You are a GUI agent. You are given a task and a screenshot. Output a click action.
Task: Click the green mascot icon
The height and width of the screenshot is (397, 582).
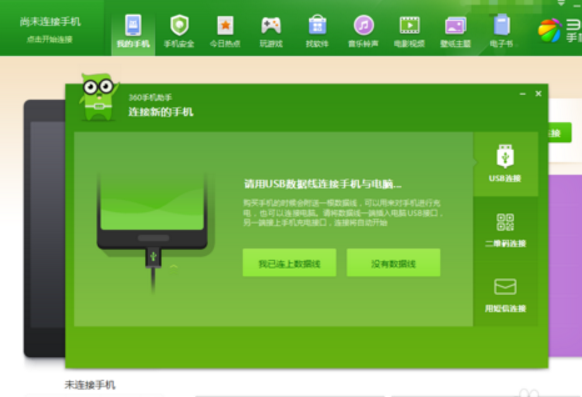click(x=98, y=97)
